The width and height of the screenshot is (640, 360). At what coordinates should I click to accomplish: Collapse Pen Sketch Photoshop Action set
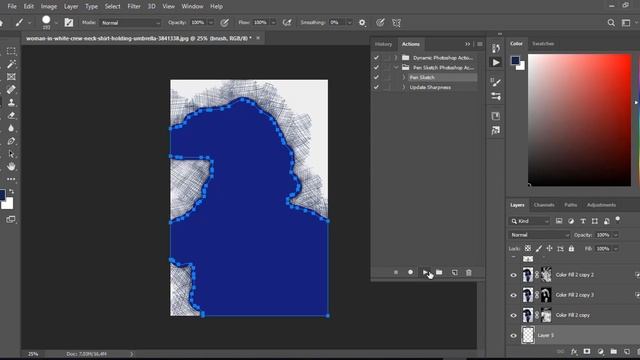point(395,67)
